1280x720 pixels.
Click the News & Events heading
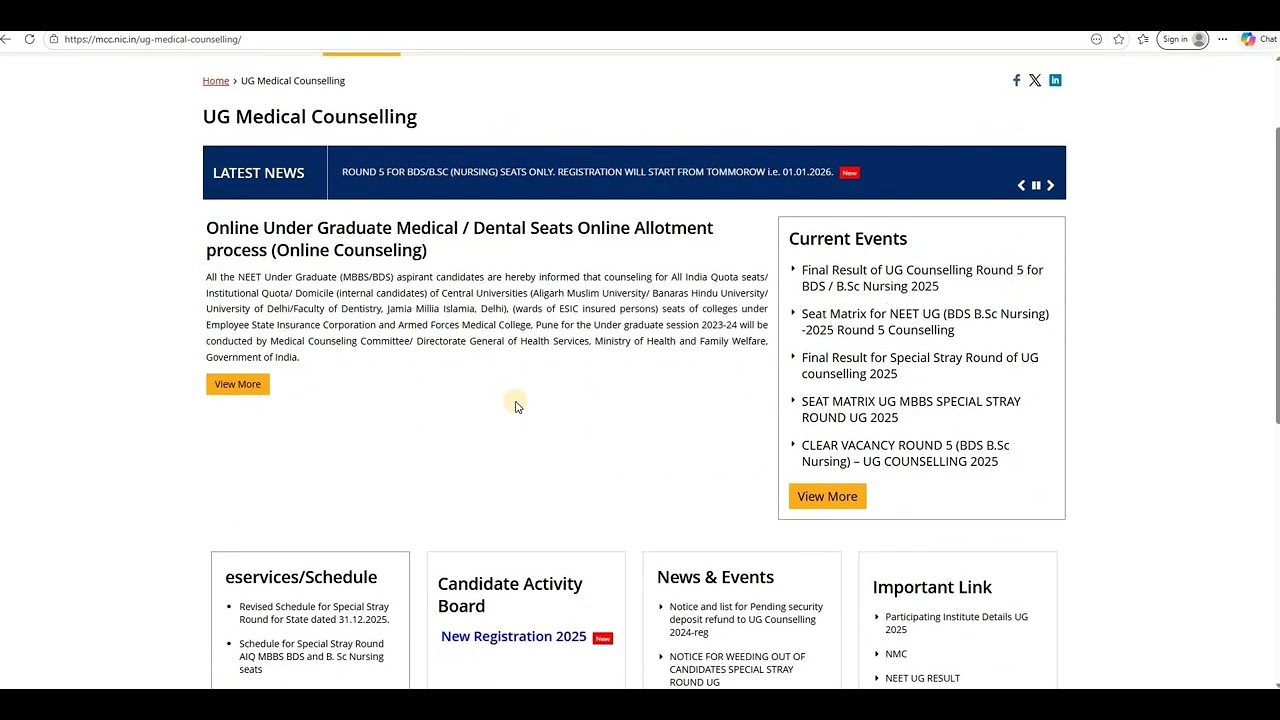(x=715, y=577)
